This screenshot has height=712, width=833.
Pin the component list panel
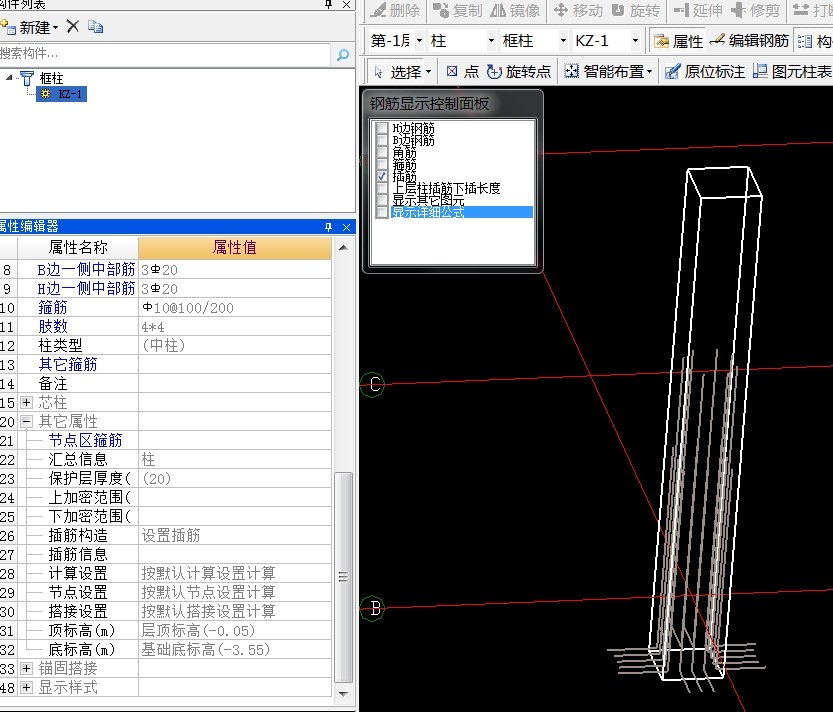328,4
